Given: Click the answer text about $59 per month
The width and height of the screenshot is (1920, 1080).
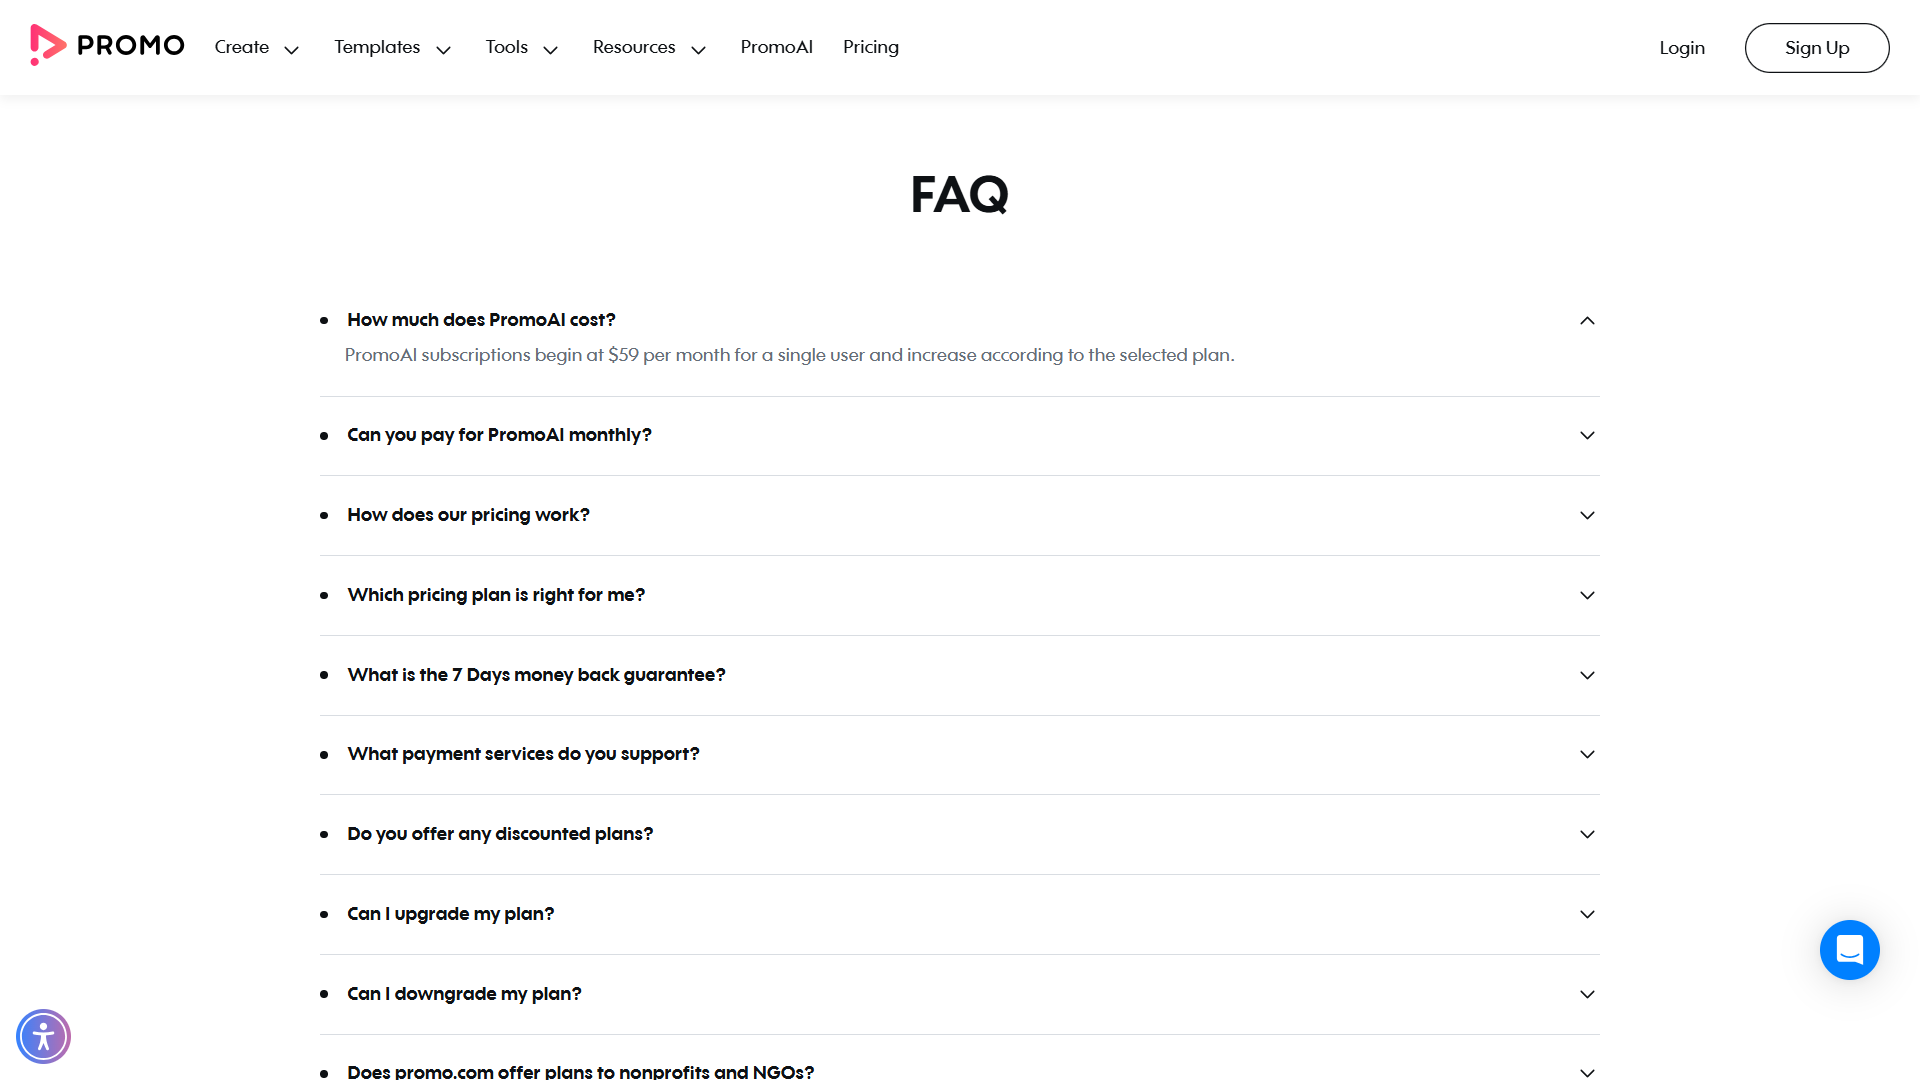Looking at the screenshot, I should click(789, 355).
